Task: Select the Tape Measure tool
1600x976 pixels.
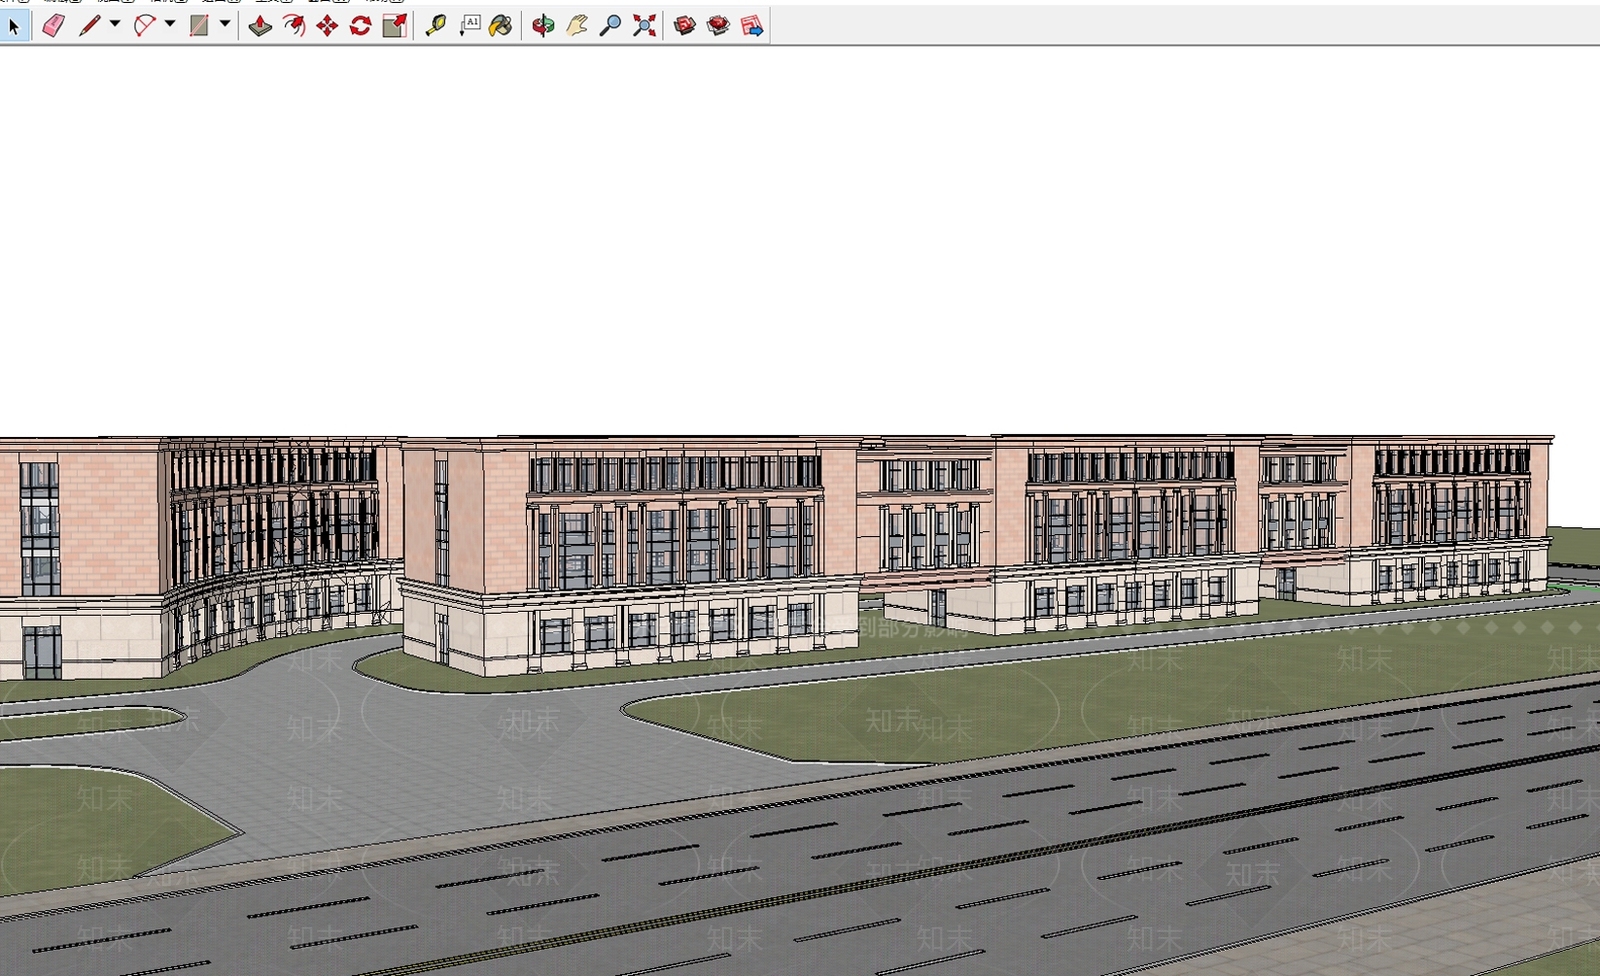Action: (x=435, y=26)
